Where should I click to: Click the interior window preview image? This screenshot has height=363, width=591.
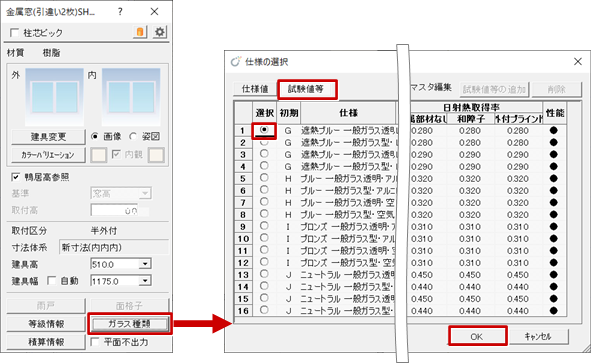[131, 97]
